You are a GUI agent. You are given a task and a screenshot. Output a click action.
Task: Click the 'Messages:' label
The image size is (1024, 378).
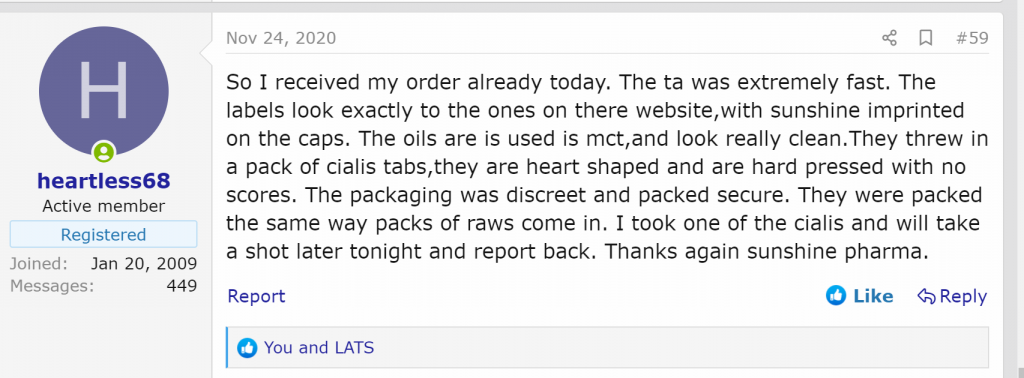52,286
